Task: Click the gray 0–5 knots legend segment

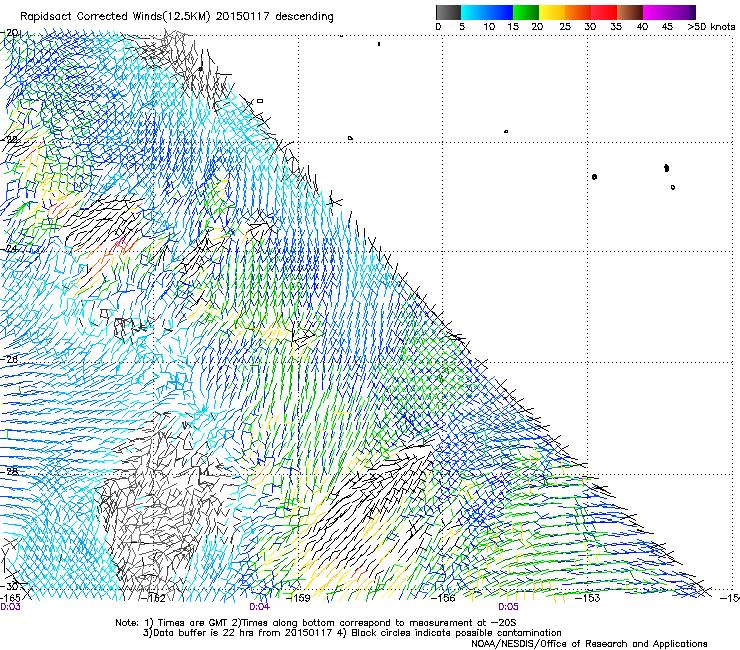Action: click(448, 12)
